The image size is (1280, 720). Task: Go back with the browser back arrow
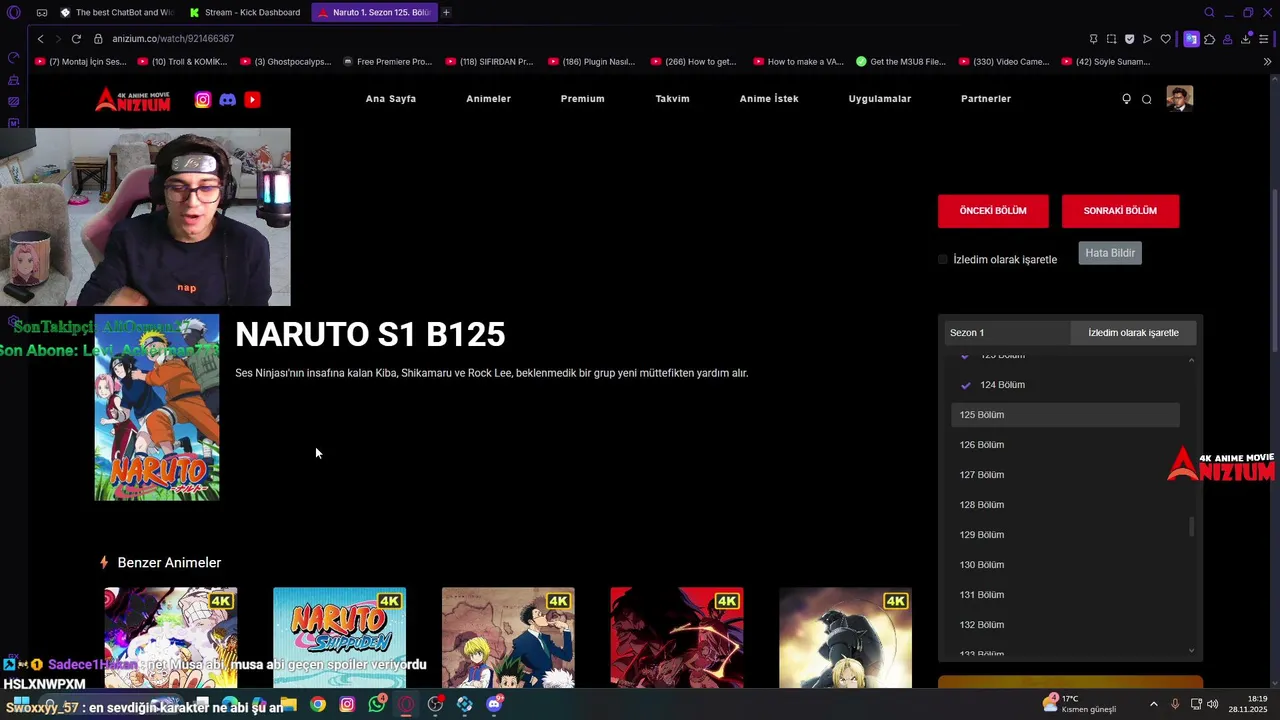coord(40,38)
